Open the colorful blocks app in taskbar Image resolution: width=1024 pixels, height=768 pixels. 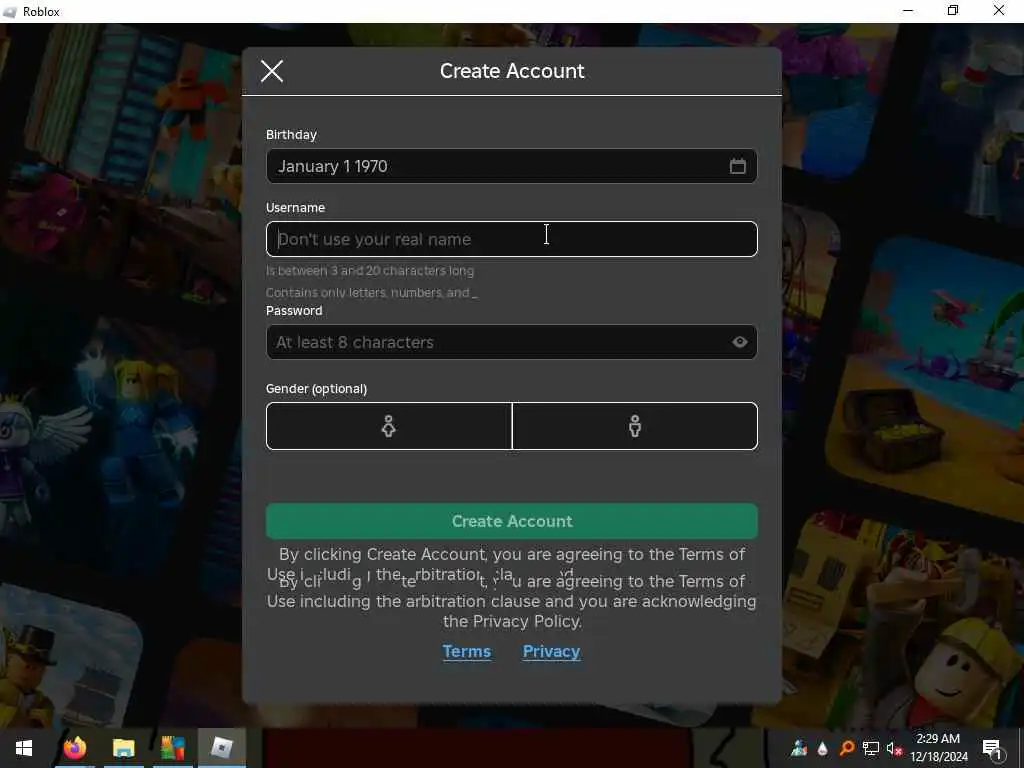pyautogui.click(x=172, y=748)
